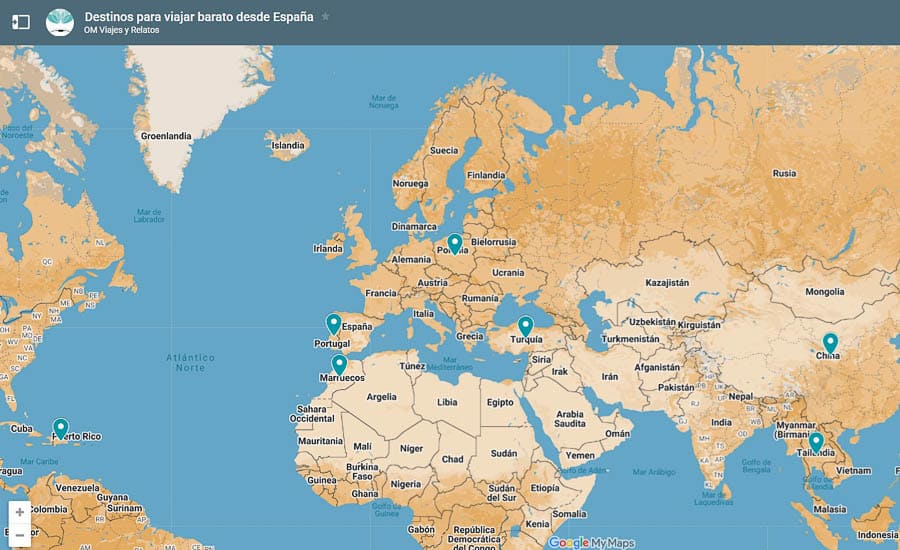The height and width of the screenshot is (550, 900).
Task: Click the Malasia country label
Action: (829, 509)
